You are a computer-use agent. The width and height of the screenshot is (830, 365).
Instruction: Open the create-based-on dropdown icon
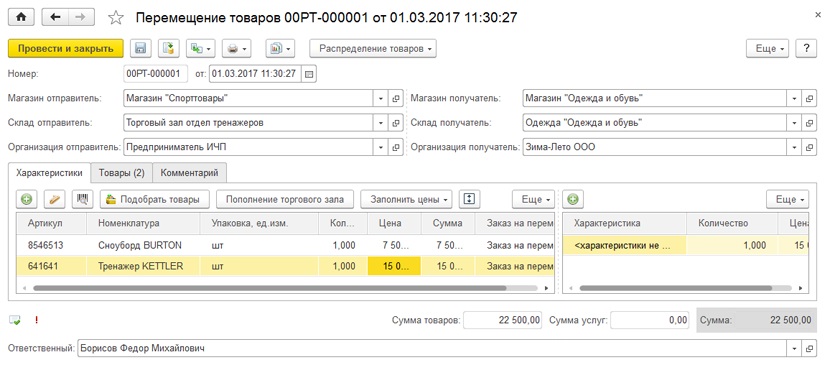coord(201,49)
